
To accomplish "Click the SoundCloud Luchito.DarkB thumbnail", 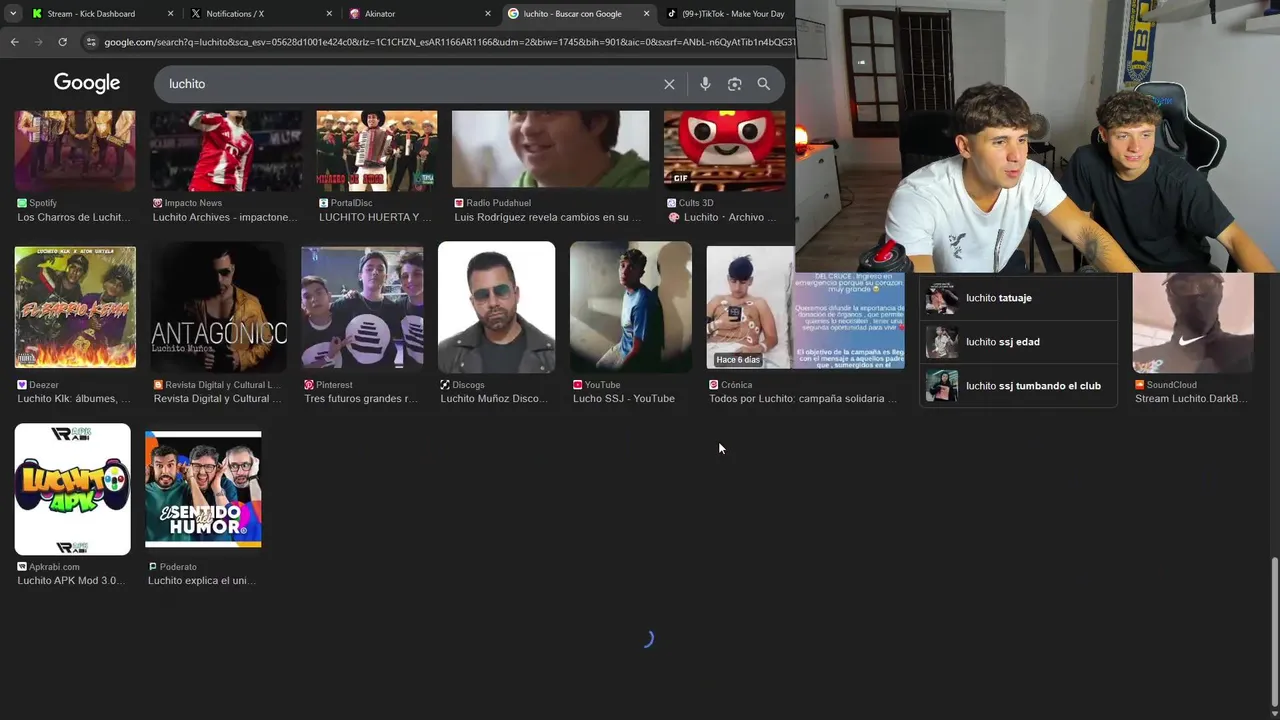I will [x=1193, y=322].
